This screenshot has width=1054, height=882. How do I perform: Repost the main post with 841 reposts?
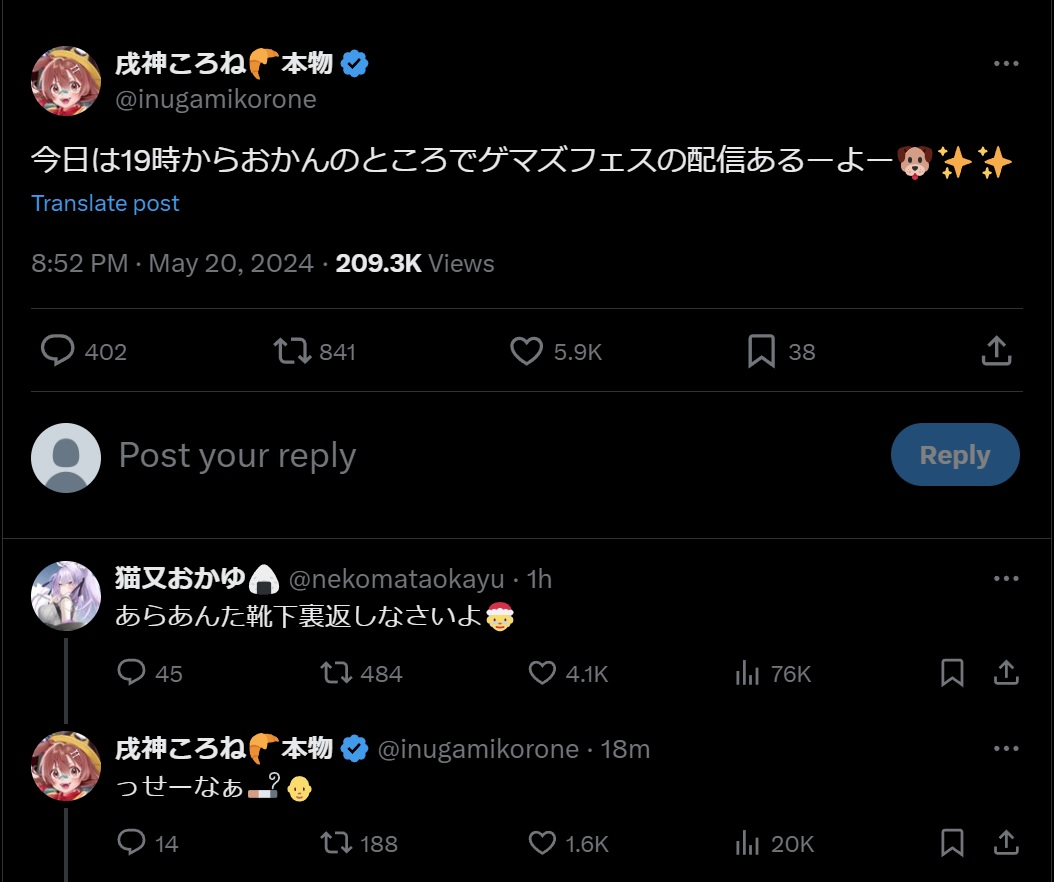(x=292, y=351)
